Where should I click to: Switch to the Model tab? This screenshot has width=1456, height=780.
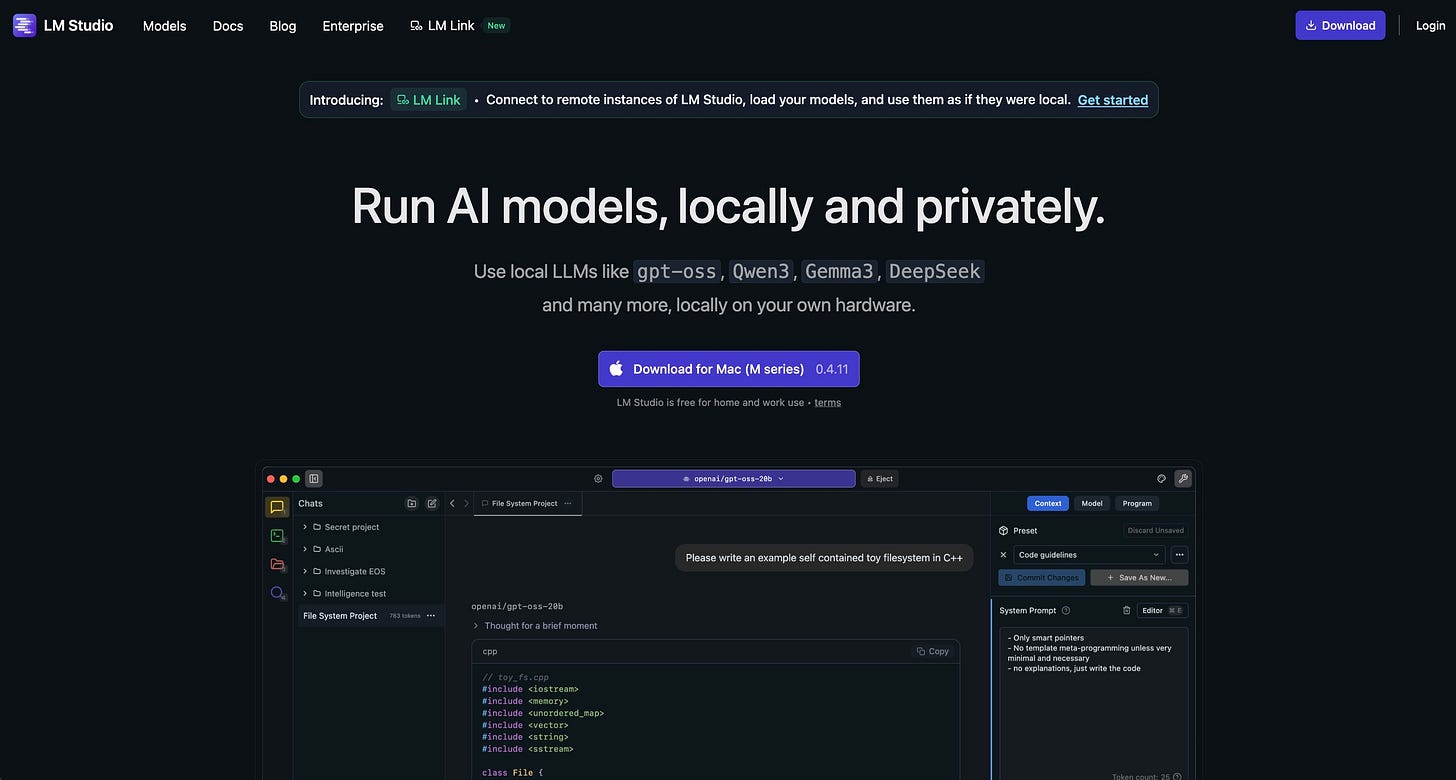point(1092,504)
